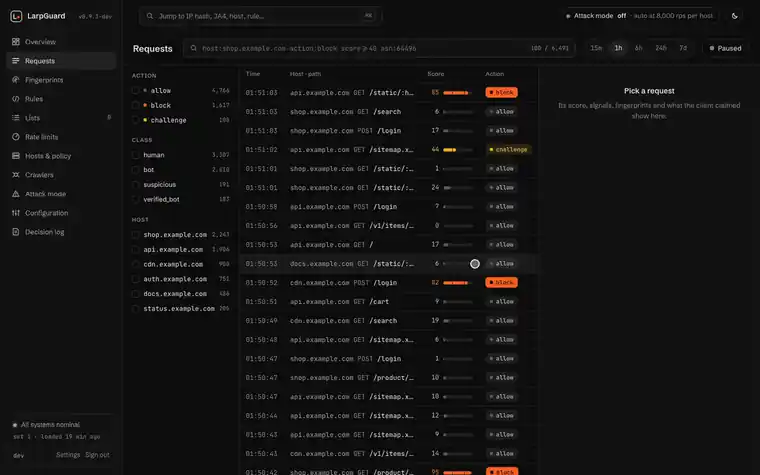Click the All systems nominal status

[47, 425]
